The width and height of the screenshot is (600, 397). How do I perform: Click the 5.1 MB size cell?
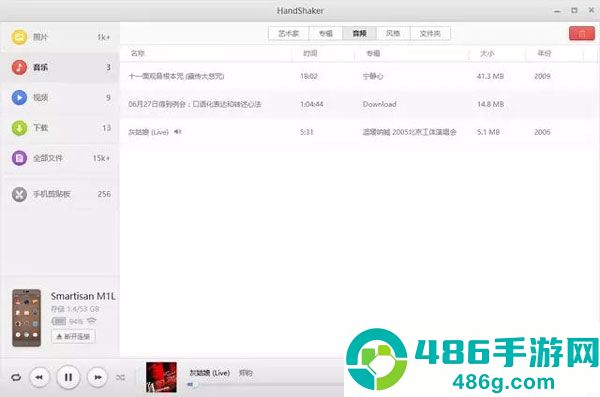click(x=488, y=132)
